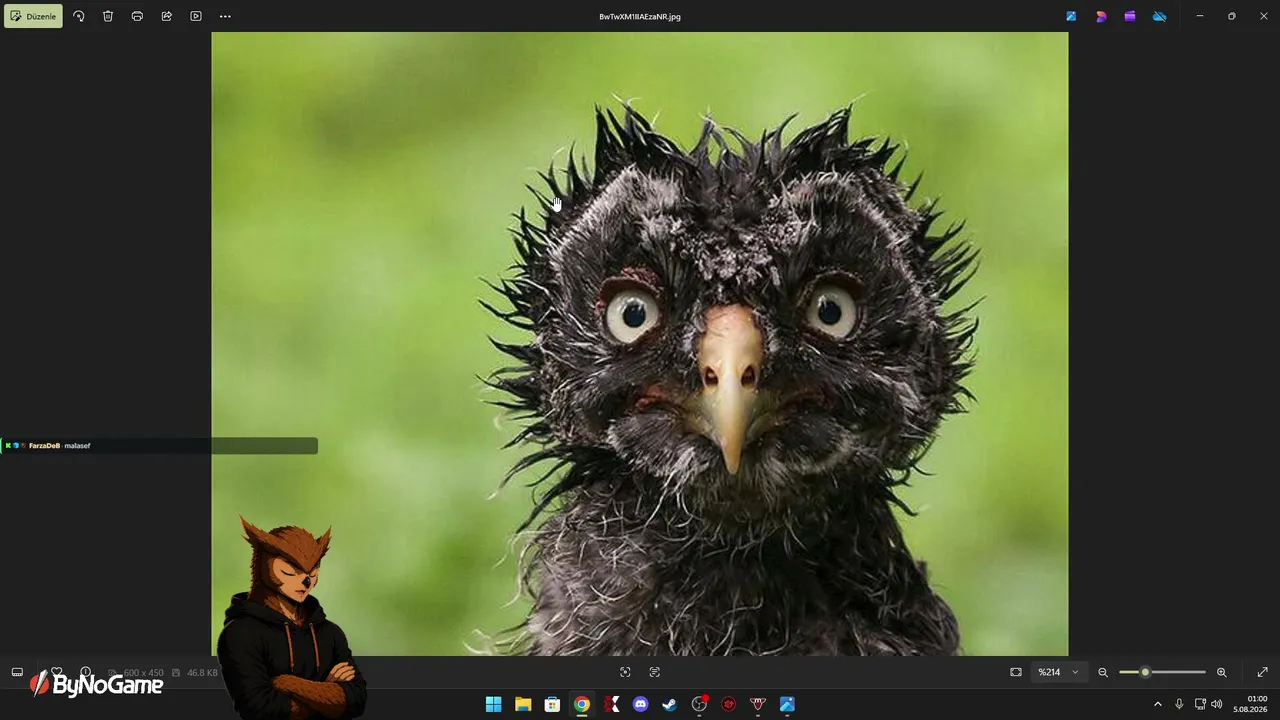Image resolution: width=1280 pixels, height=720 pixels.
Task: Click the microphone icon in the system tray
Action: (1180, 704)
